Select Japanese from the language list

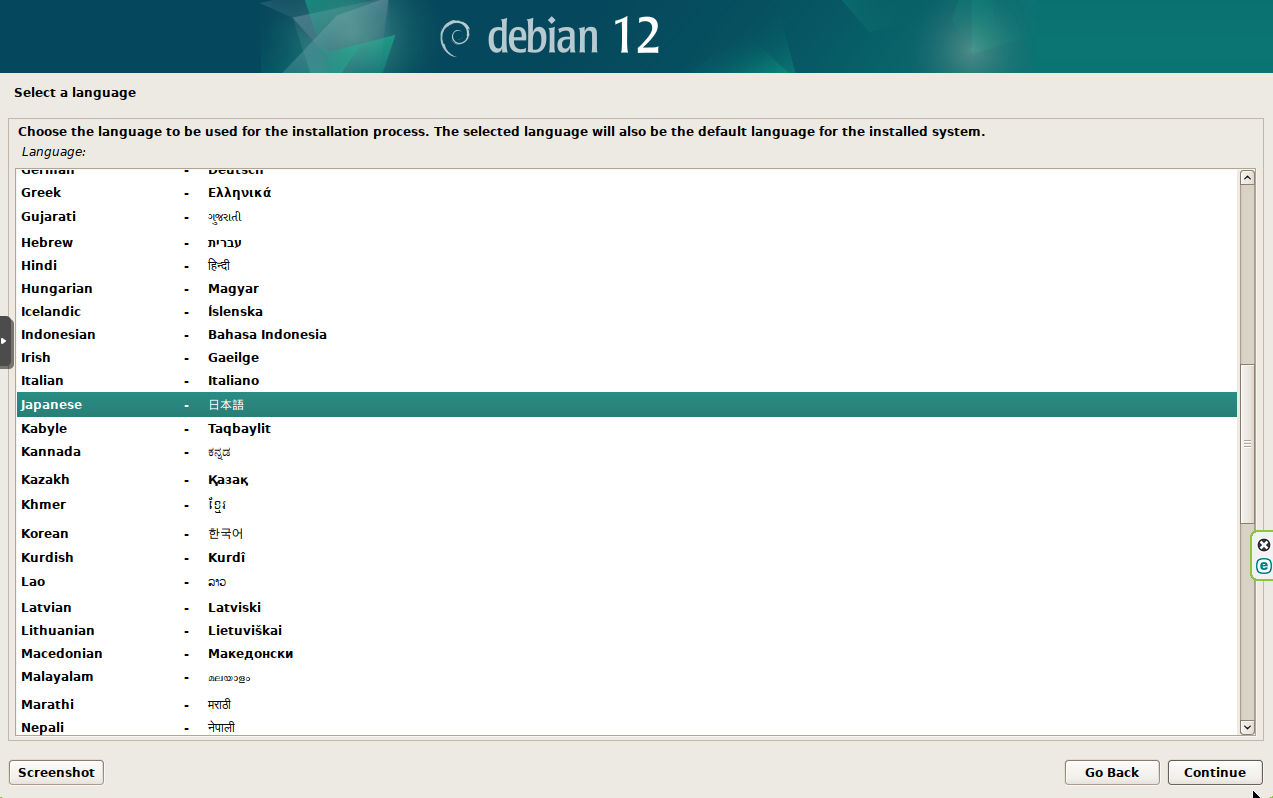tap(52, 405)
